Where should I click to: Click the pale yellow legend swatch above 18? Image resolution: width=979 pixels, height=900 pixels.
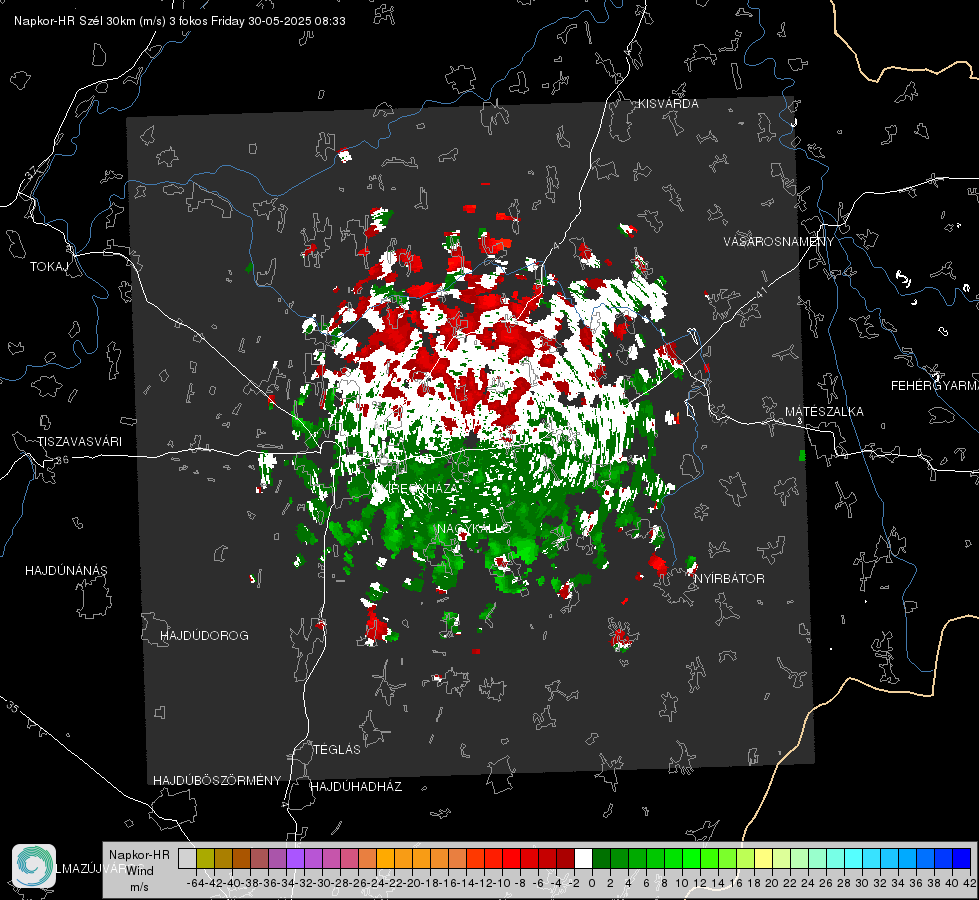pos(763,858)
